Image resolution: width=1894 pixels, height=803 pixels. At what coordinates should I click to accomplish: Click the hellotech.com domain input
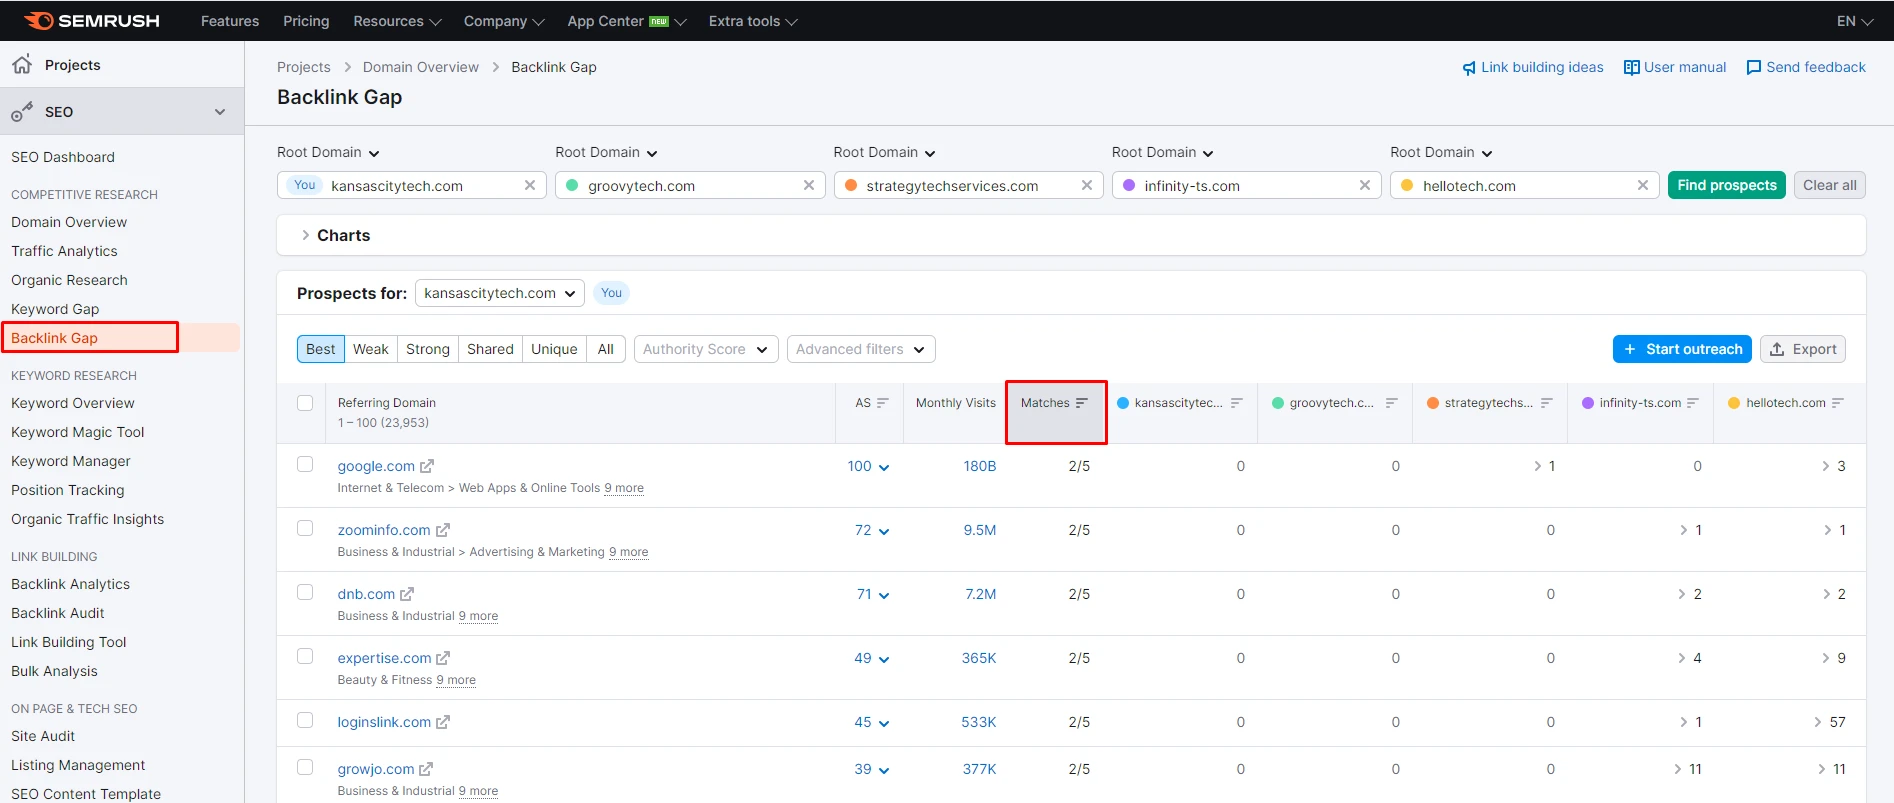coord(1525,185)
